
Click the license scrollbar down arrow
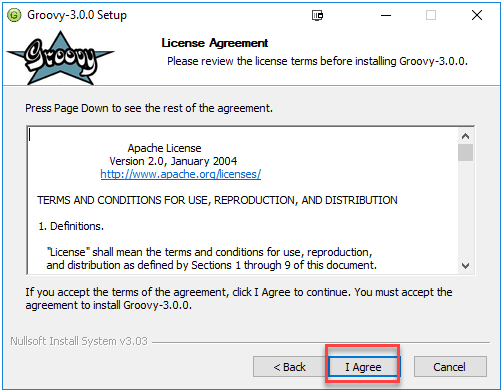(x=466, y=266)
